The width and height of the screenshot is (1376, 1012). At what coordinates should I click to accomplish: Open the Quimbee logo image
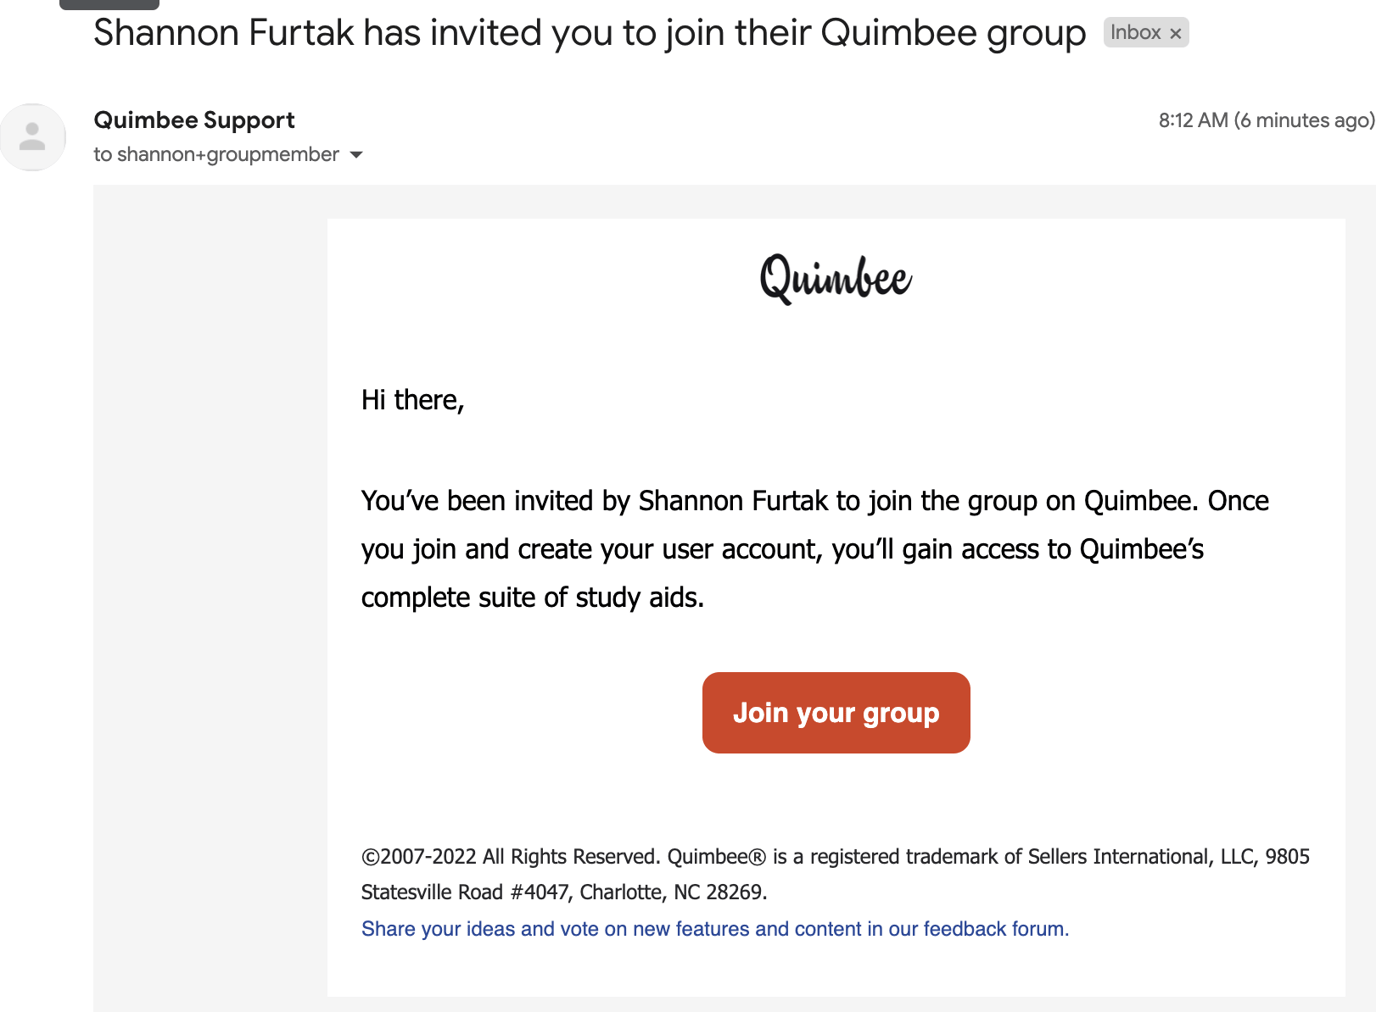click(x=835, y=278)
